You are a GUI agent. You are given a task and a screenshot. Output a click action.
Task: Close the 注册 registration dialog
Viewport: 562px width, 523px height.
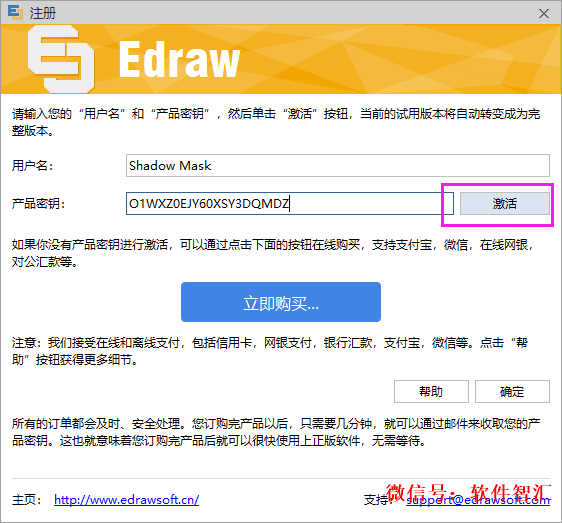click(x=544, y=14)
